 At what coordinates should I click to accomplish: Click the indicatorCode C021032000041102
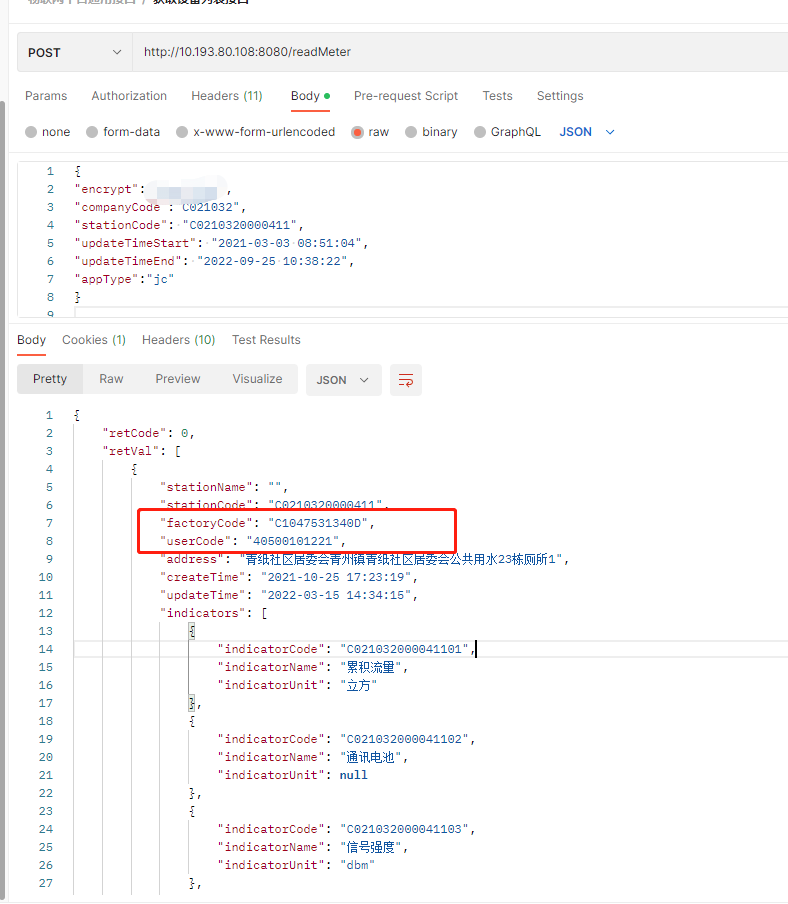404,739
